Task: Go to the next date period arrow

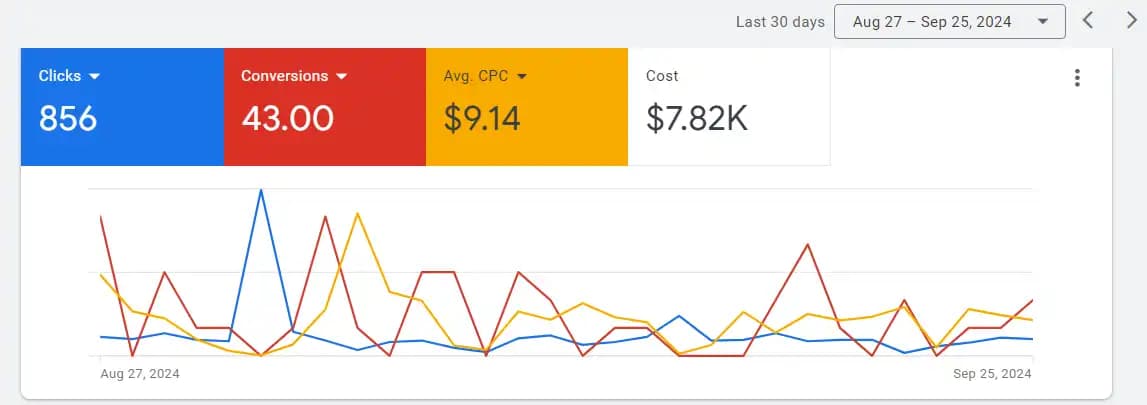Action: point(1132,20)
